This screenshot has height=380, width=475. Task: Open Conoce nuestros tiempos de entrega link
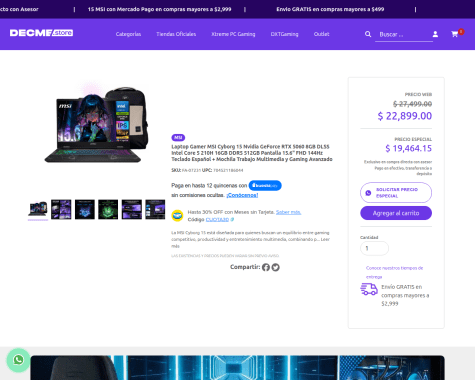[x=394, y=272]
